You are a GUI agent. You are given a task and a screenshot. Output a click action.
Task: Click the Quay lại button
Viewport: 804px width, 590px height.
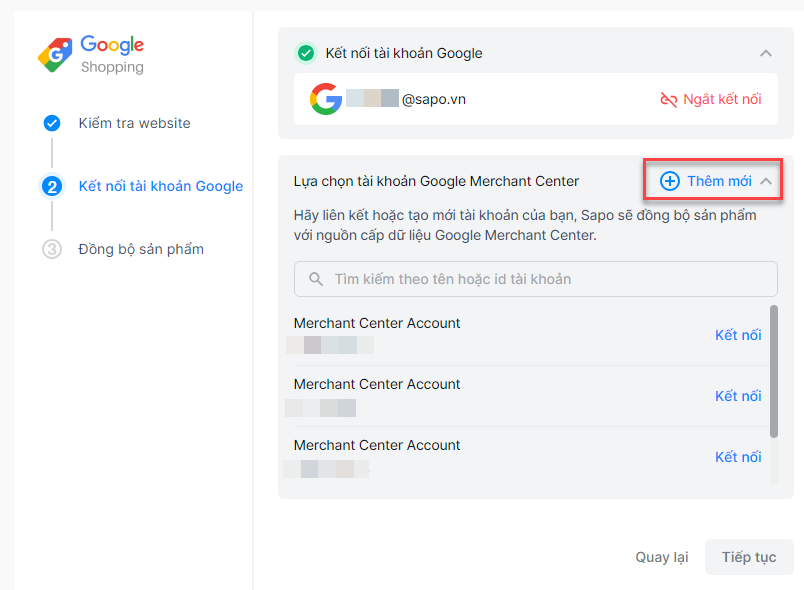pos(661,557)
